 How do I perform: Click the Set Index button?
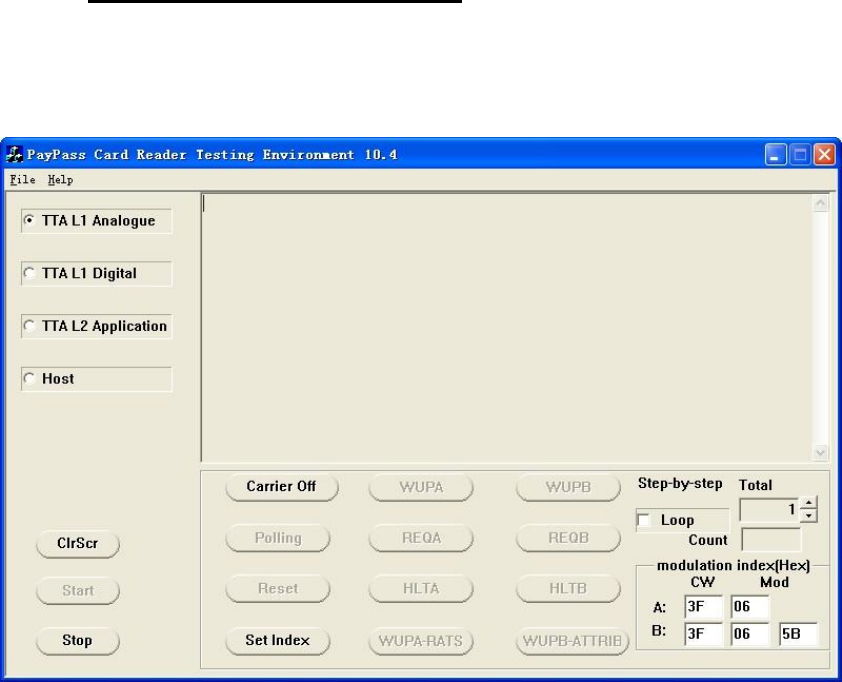click(x=278, y=640)
